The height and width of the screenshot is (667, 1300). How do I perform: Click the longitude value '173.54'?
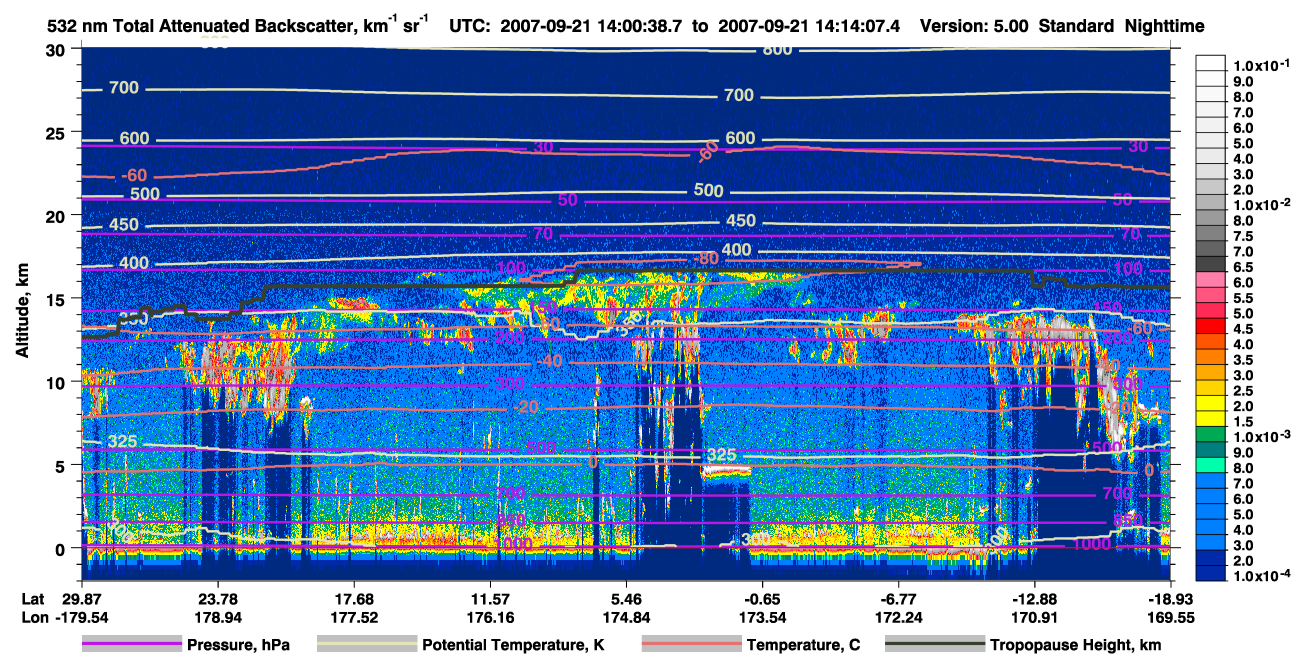tap(762, 617)
